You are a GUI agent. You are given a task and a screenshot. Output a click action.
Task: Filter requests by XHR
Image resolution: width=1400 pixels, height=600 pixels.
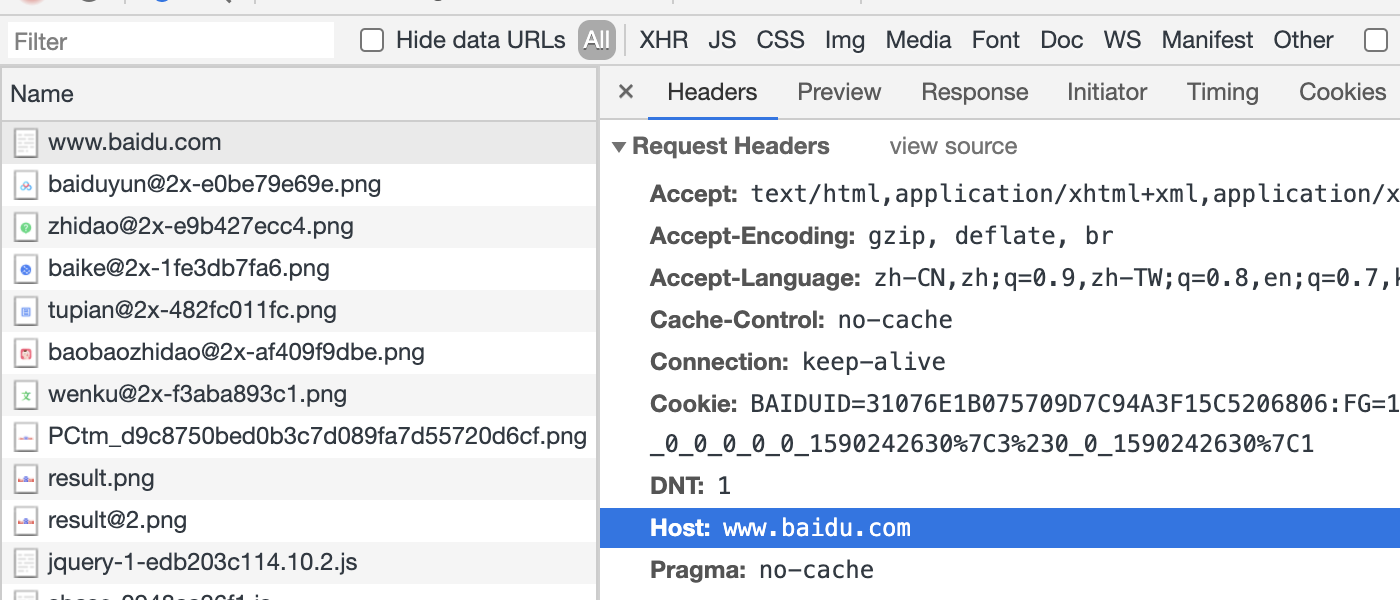[x=664, y=40]
